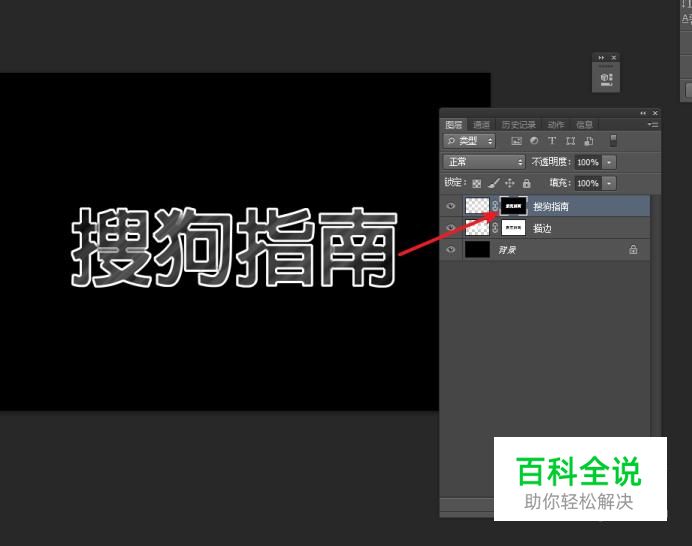692x546 pixels.
Task: Filter layers by pixel layer type
Action: pyautogui.click(x=516, y=141)
